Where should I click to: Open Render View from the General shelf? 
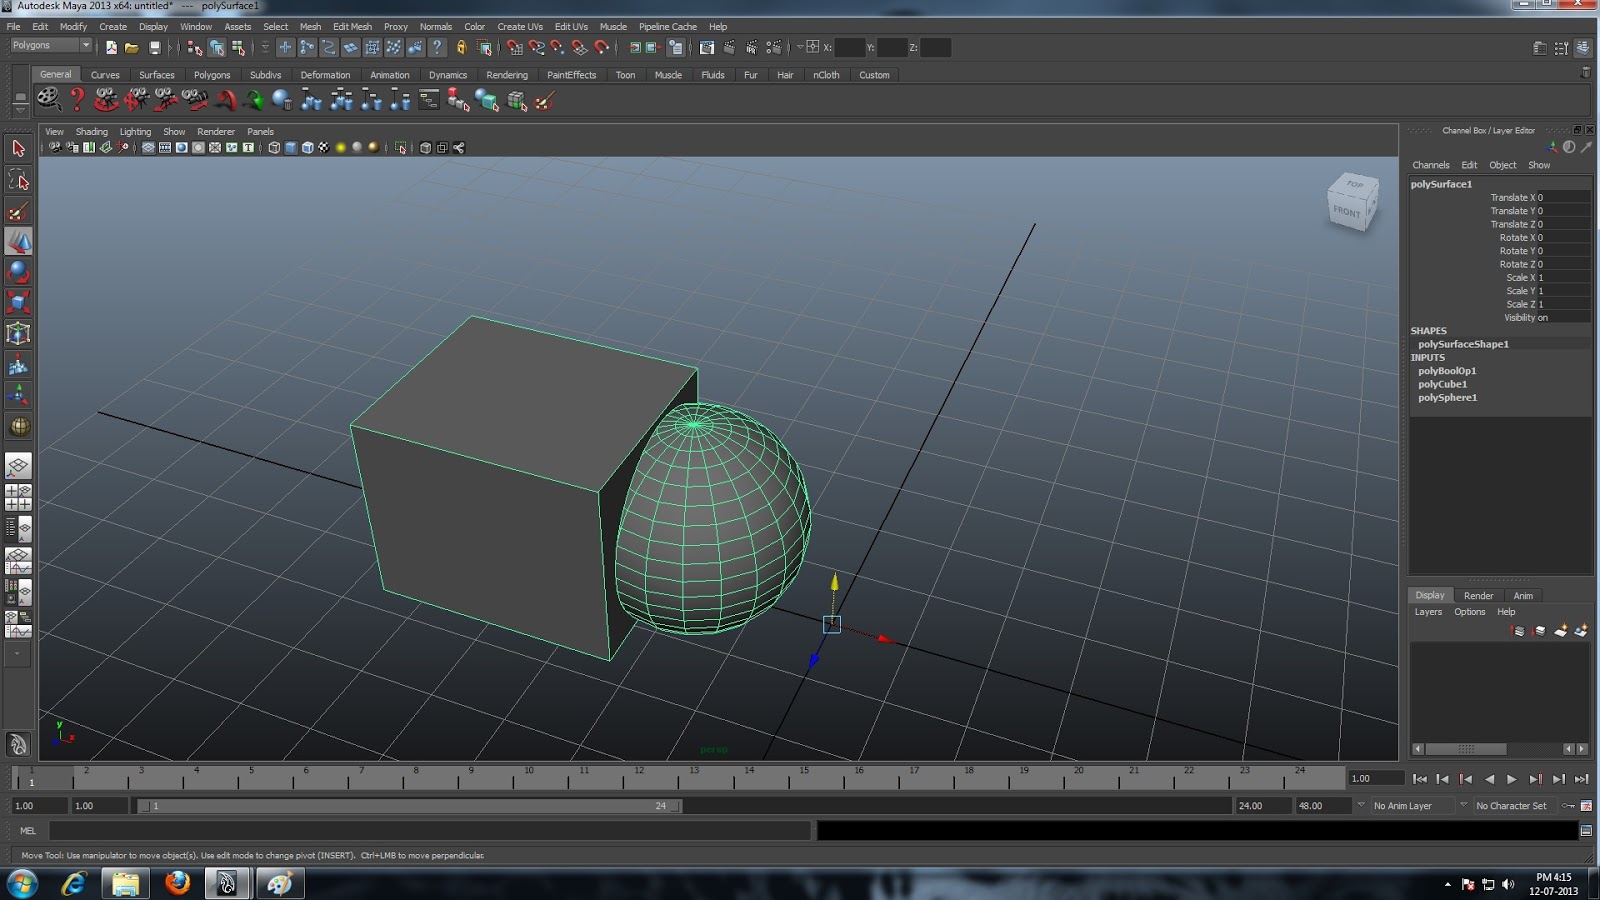click(48, 100)
